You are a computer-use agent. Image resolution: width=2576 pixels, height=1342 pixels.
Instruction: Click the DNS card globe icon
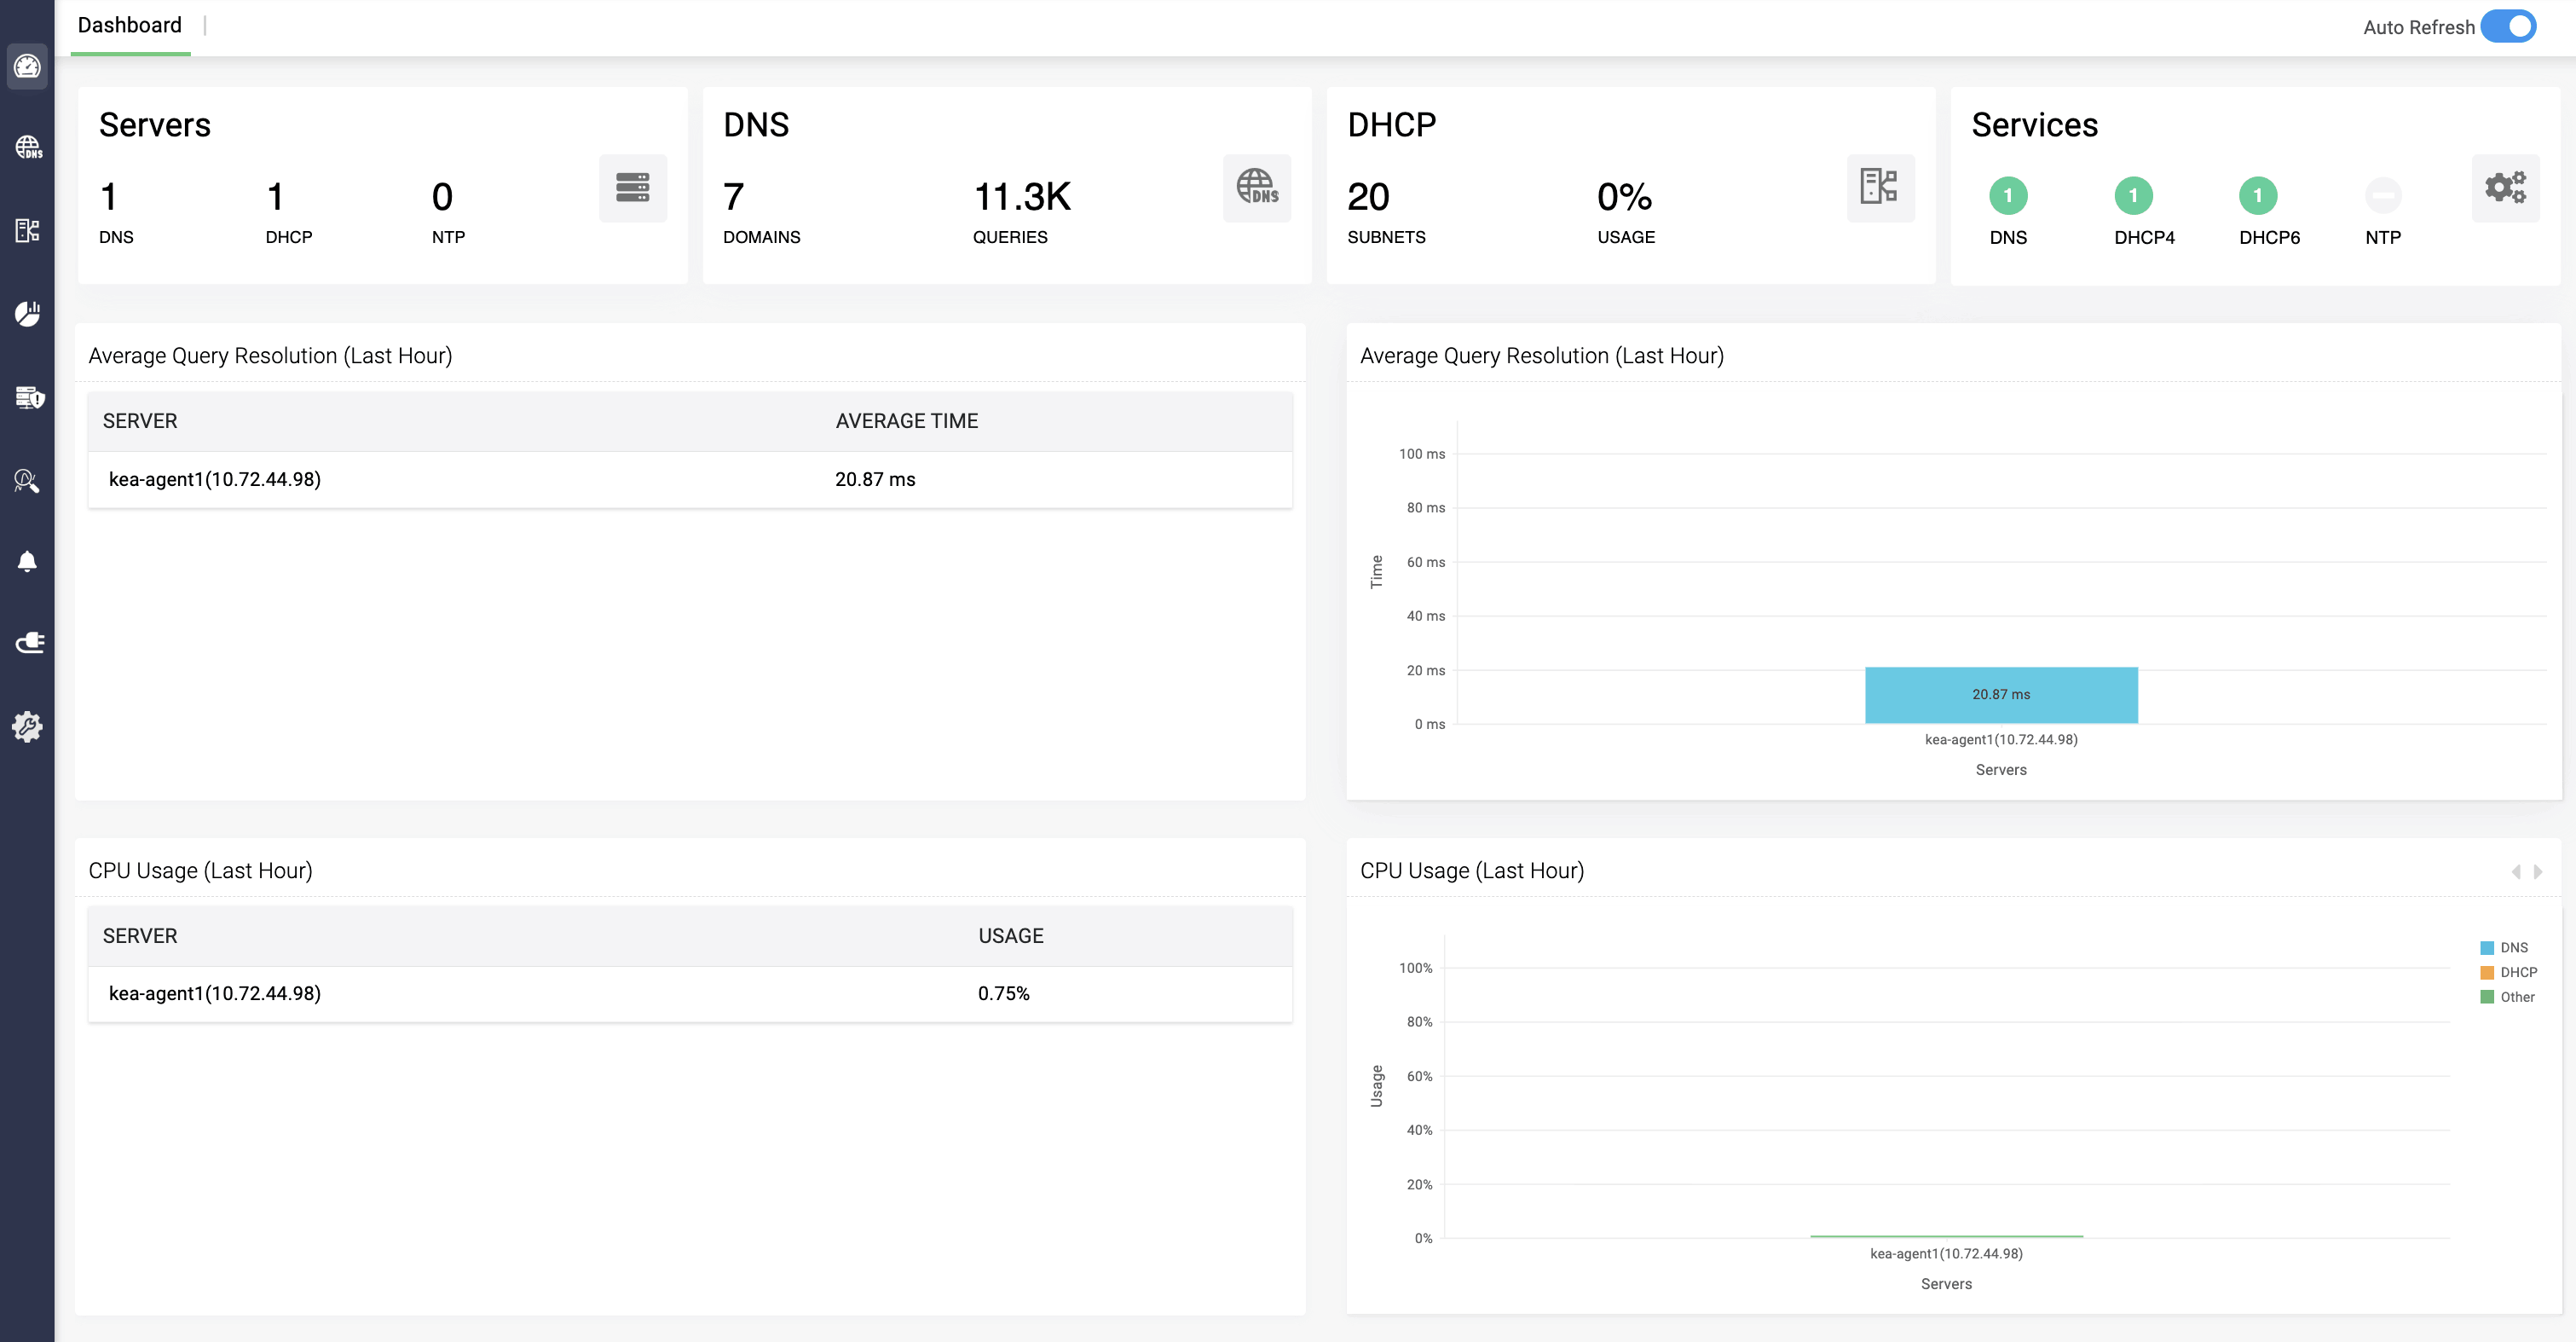[1257, 188]
